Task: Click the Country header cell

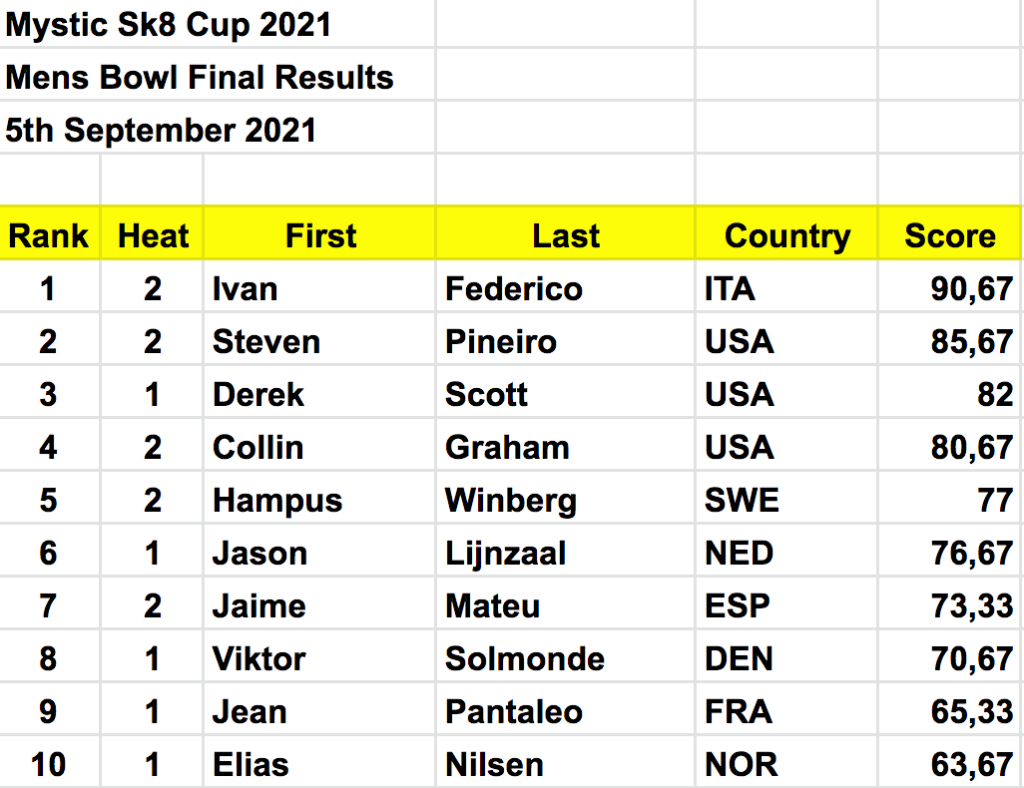Action: 787,236
